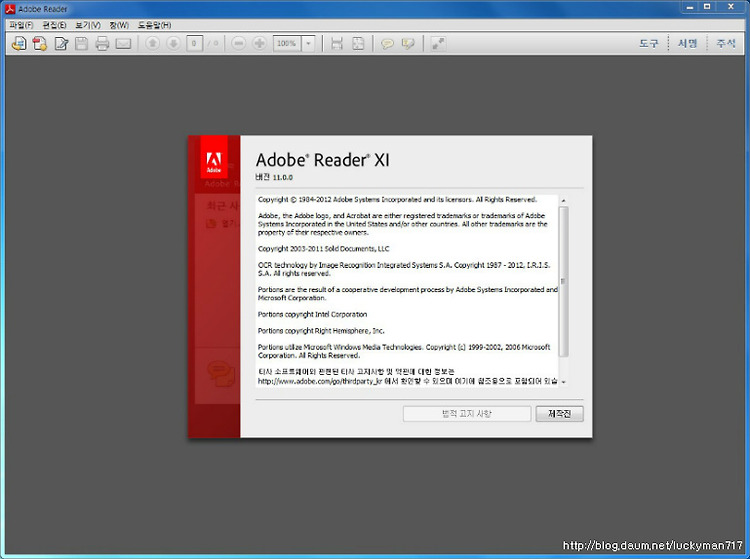The image size is (750, 559).
Task: Click the Print icon
Action: tap(102, 44)
